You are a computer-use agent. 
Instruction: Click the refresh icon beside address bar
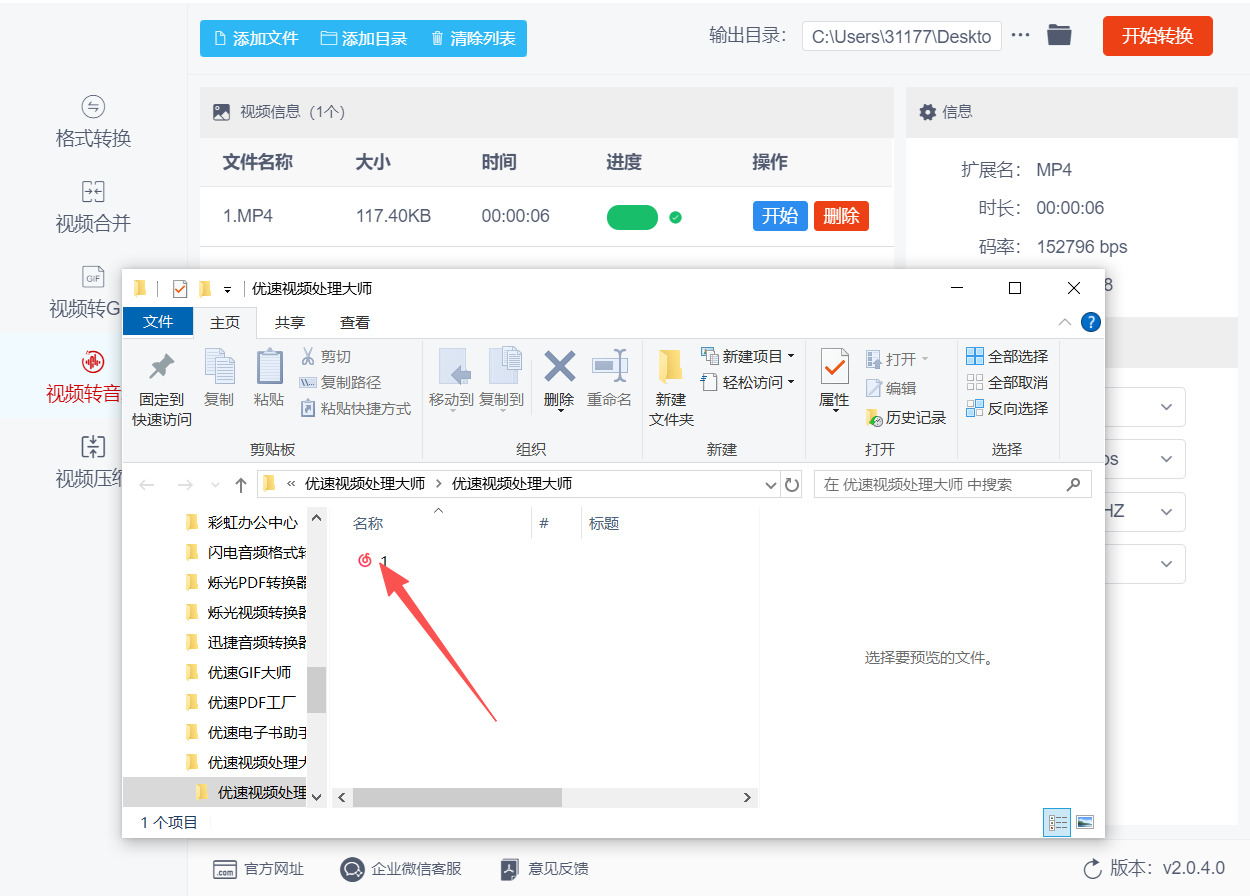point(792,485)
